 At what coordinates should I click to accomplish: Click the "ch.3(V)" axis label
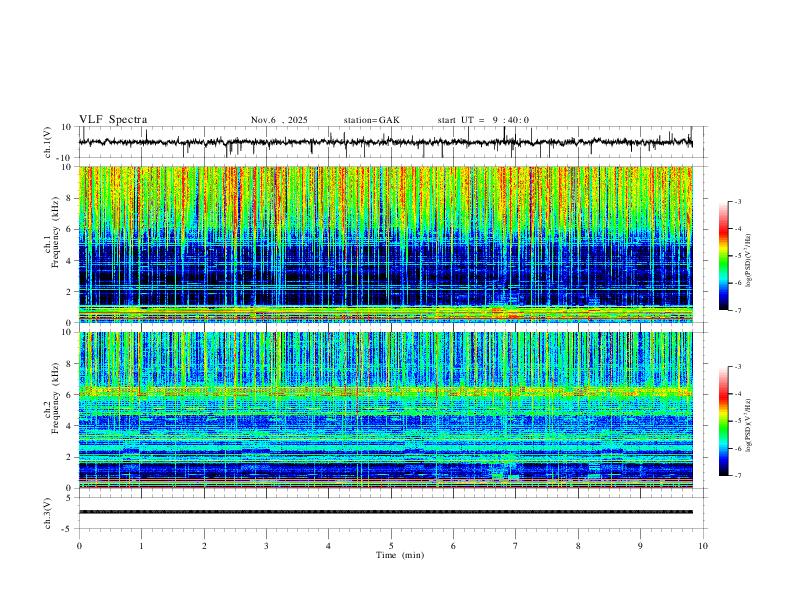[48, 513]
